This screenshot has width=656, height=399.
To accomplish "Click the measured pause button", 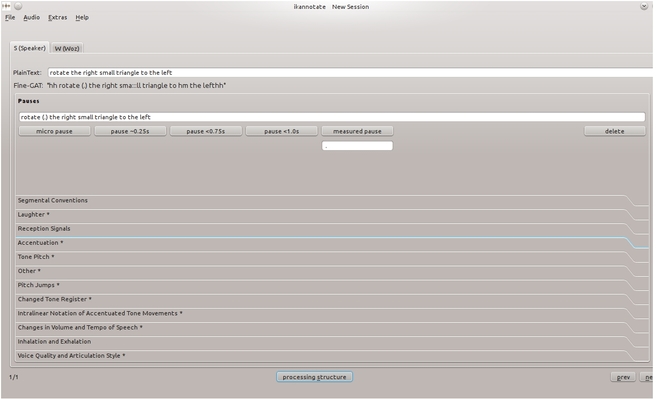I will pyautogui.click(x=357, y=131).
